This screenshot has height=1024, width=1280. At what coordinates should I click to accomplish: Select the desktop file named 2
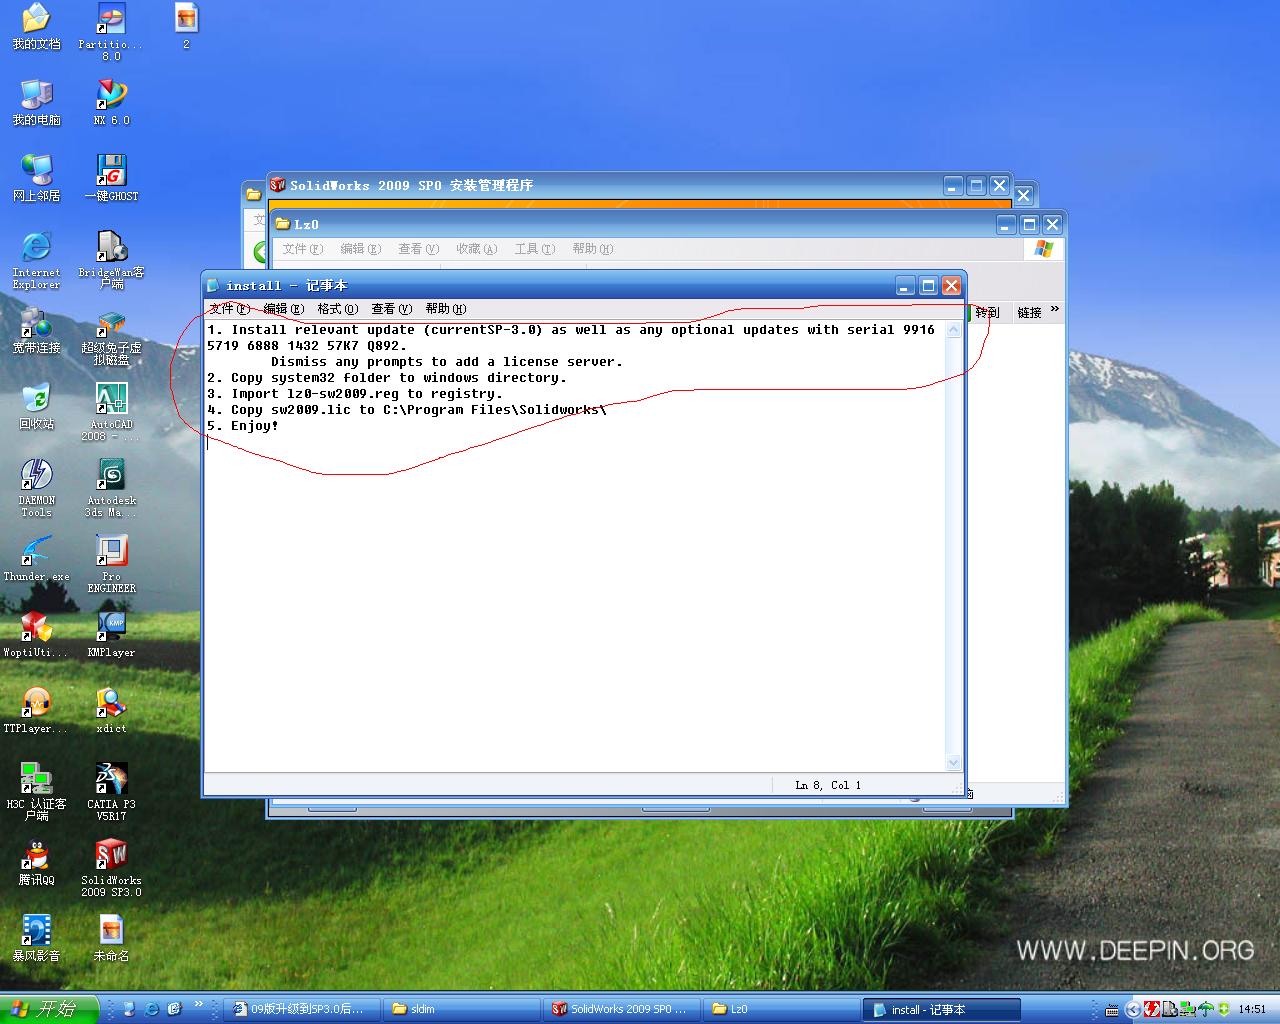coord(186,26)
